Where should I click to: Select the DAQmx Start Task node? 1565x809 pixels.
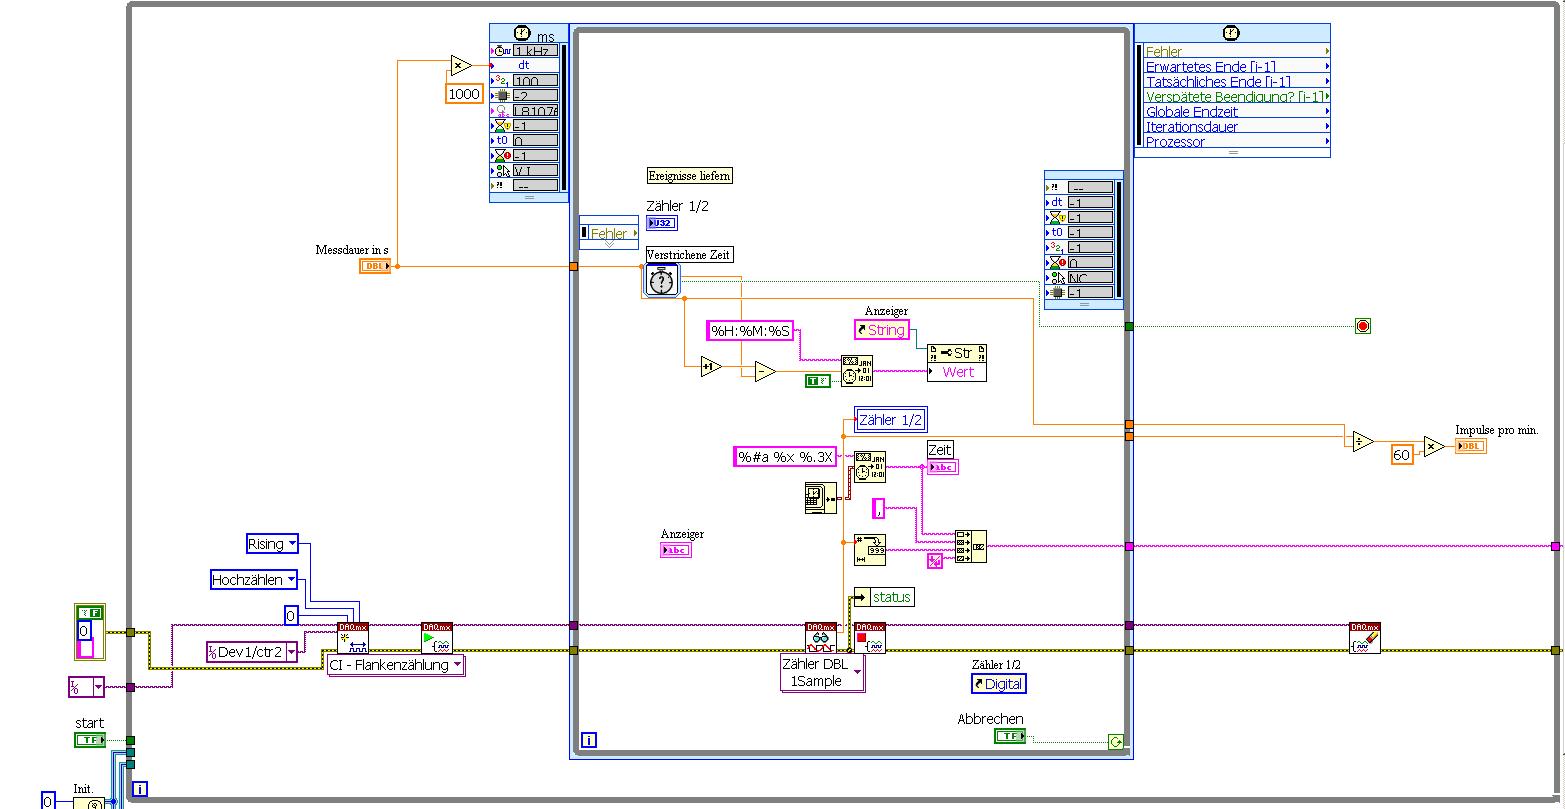[437, 638]
